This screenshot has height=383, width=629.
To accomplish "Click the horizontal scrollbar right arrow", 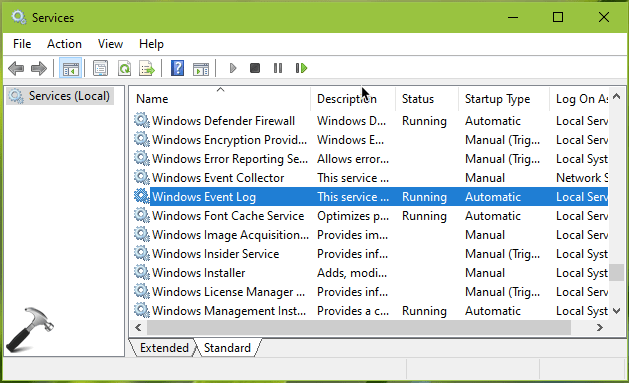I will (600, 328).
